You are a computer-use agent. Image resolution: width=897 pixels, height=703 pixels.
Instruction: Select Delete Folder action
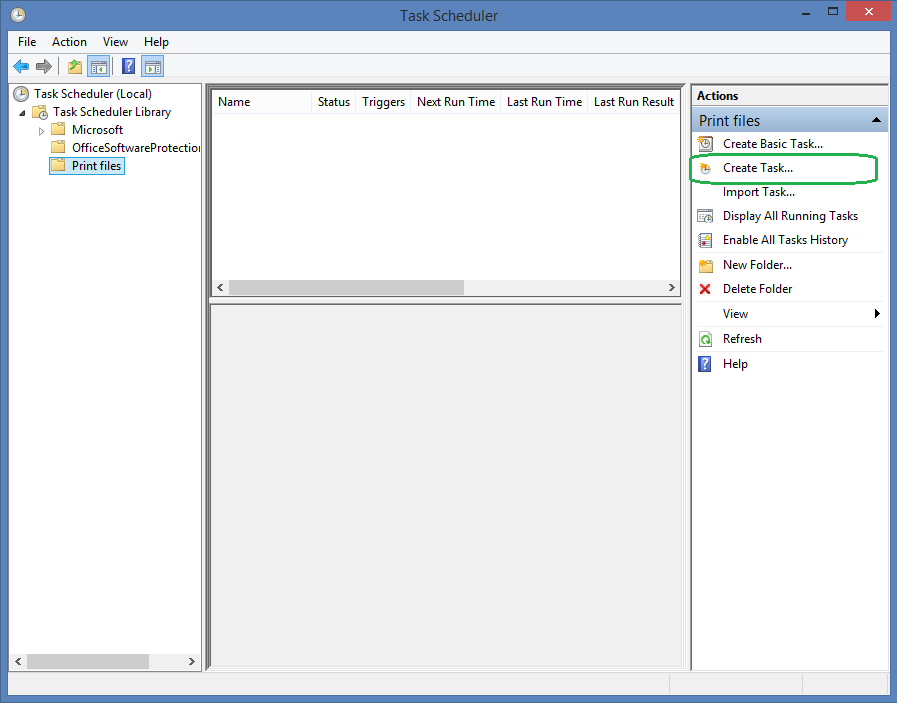point(757,289)
